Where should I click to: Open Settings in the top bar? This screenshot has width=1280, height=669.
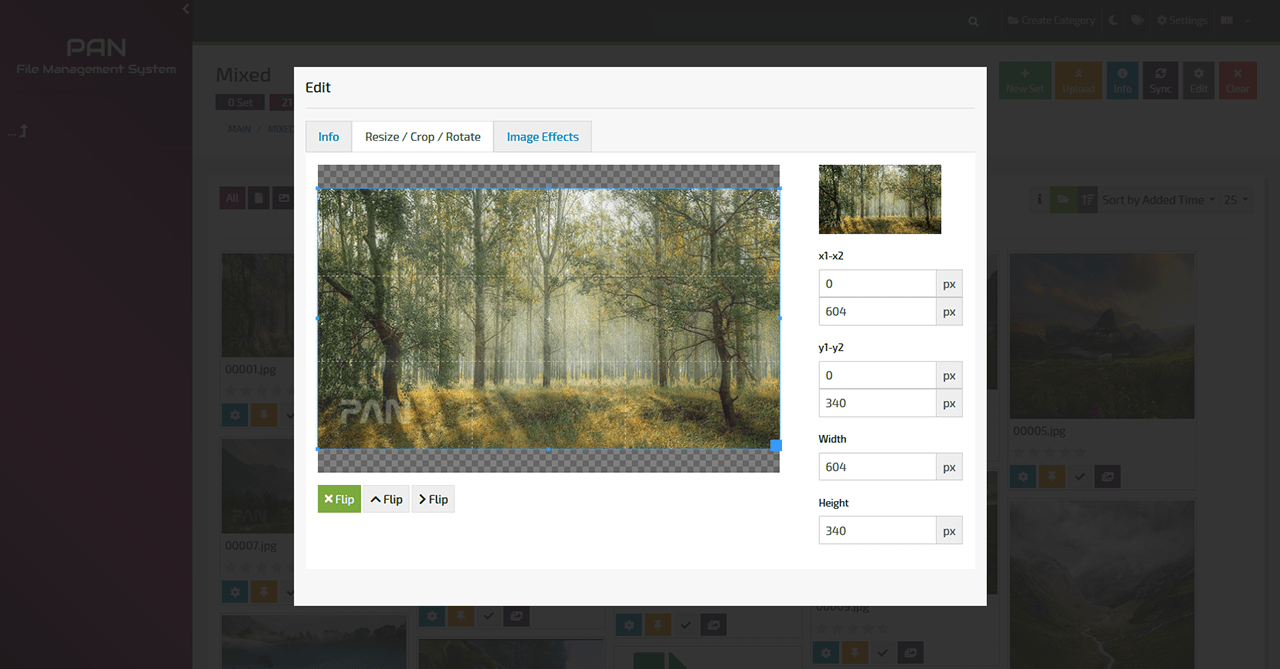pos(1182,21)
